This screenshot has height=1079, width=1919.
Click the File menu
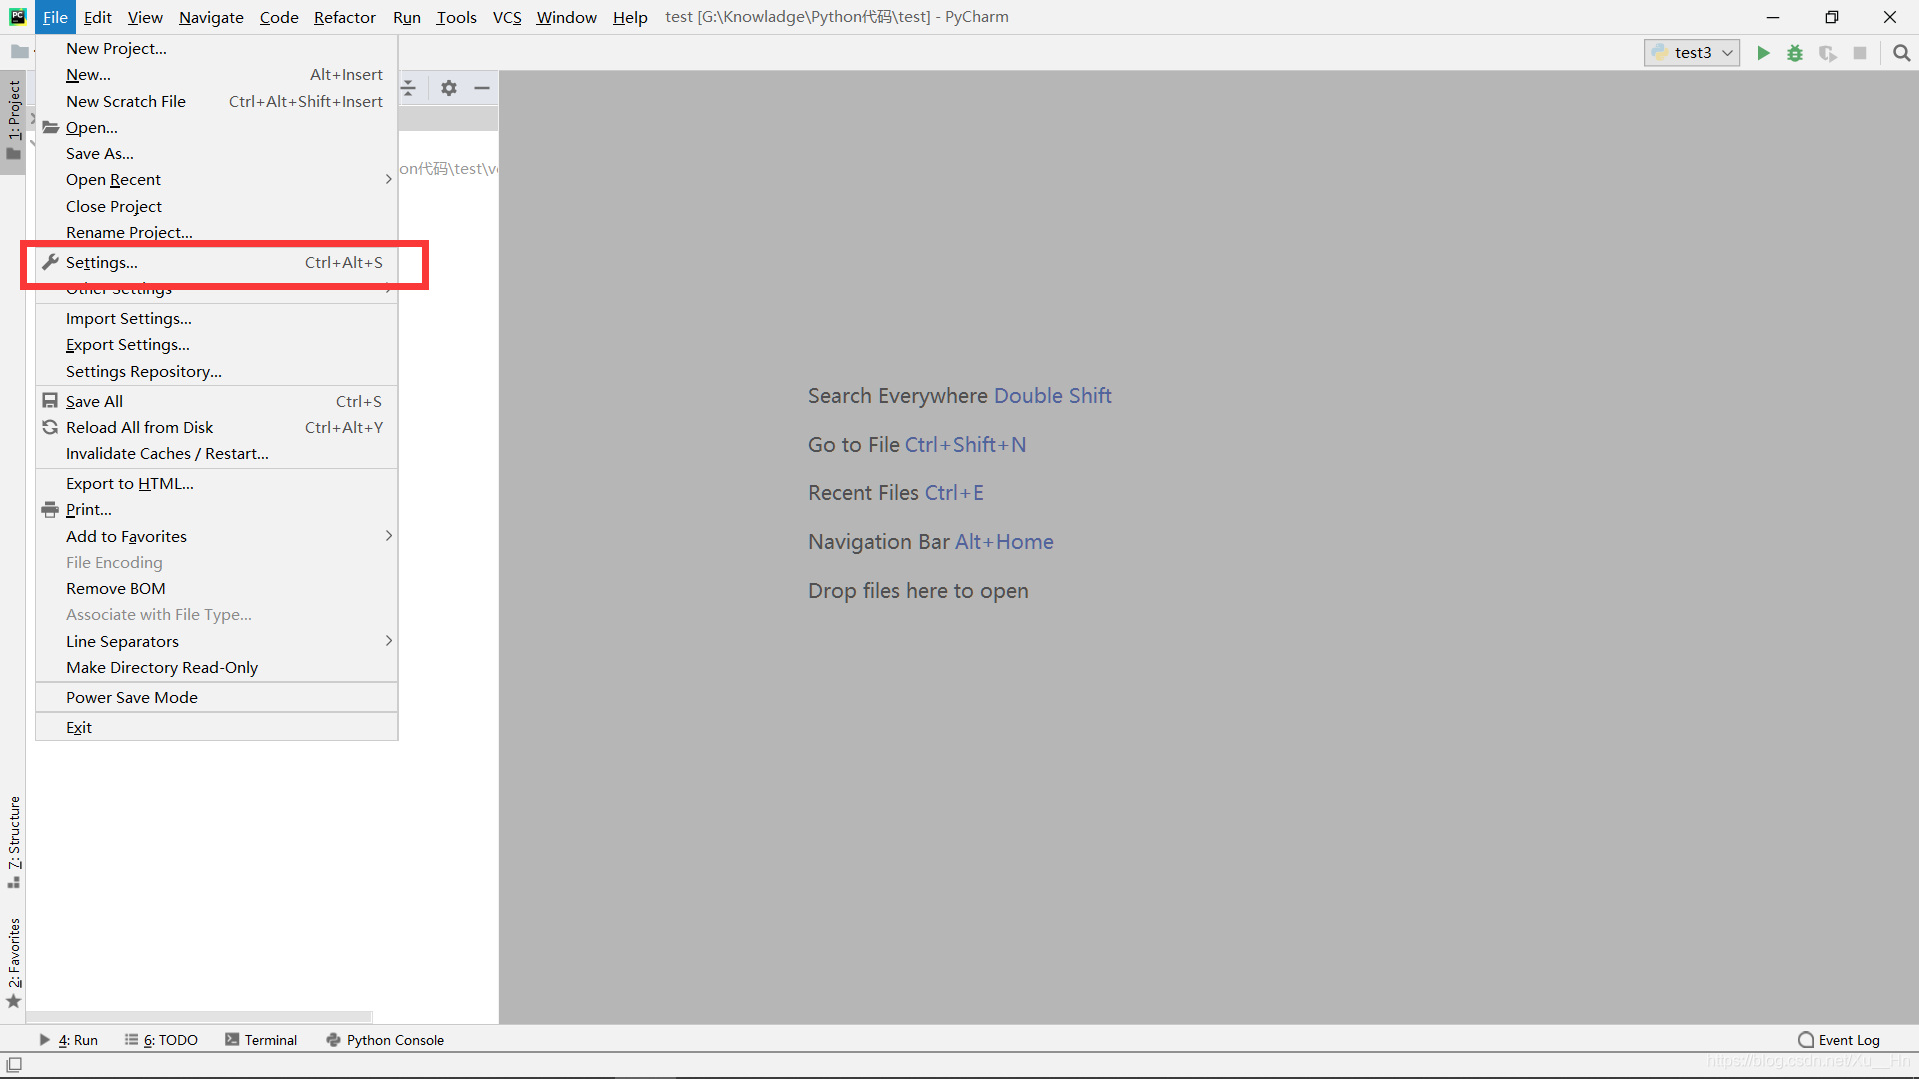(x=55, y=17)
